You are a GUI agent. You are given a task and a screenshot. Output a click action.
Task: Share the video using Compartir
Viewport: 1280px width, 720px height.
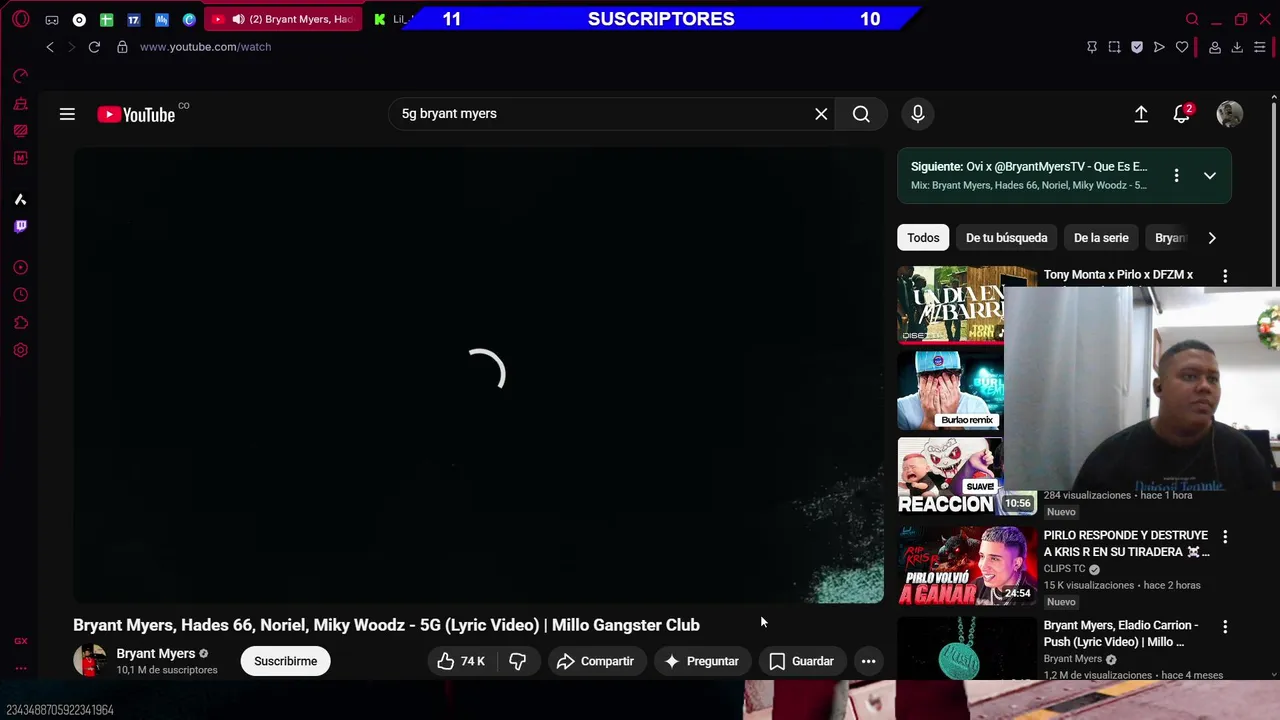[596, 661]
